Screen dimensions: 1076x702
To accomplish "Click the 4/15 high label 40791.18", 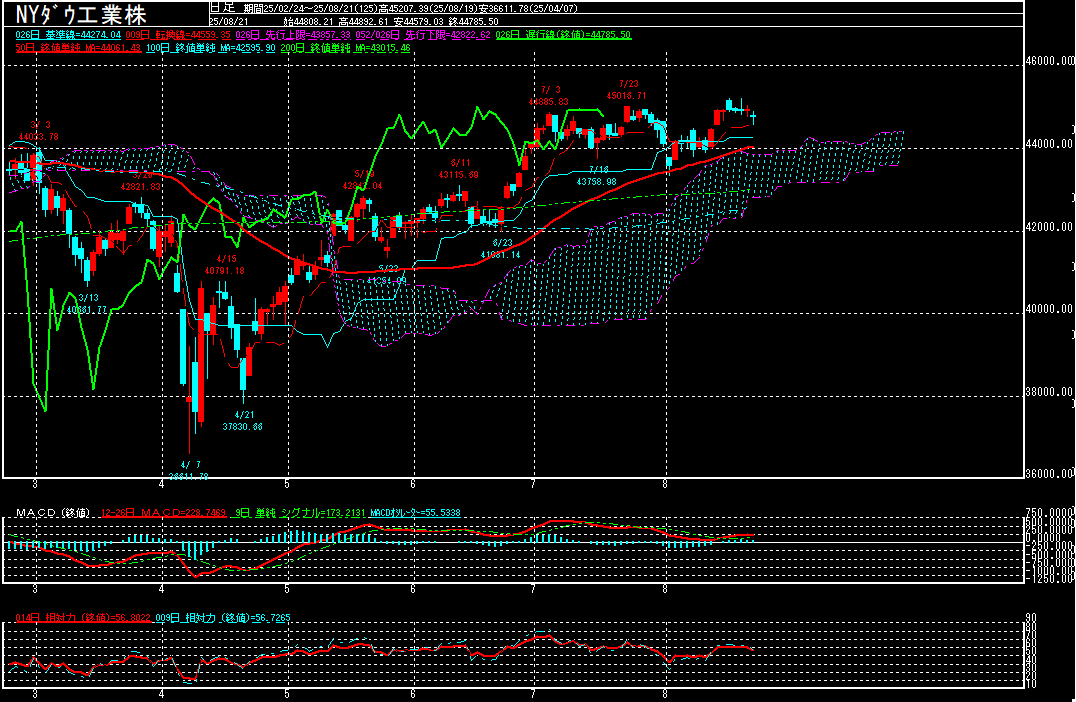I will pos(224,271).
